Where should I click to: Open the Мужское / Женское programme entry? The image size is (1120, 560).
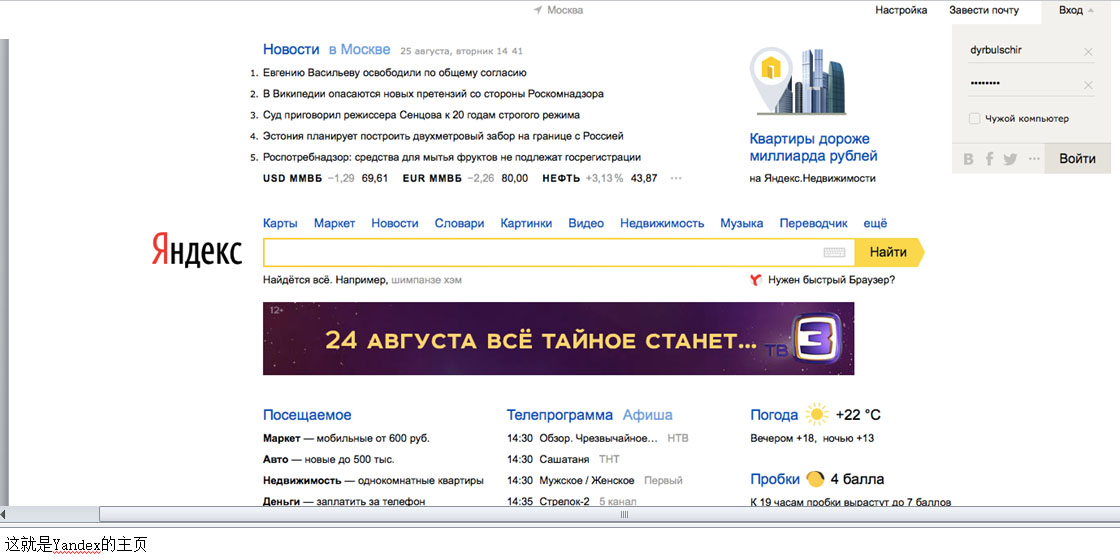(595, 481)
